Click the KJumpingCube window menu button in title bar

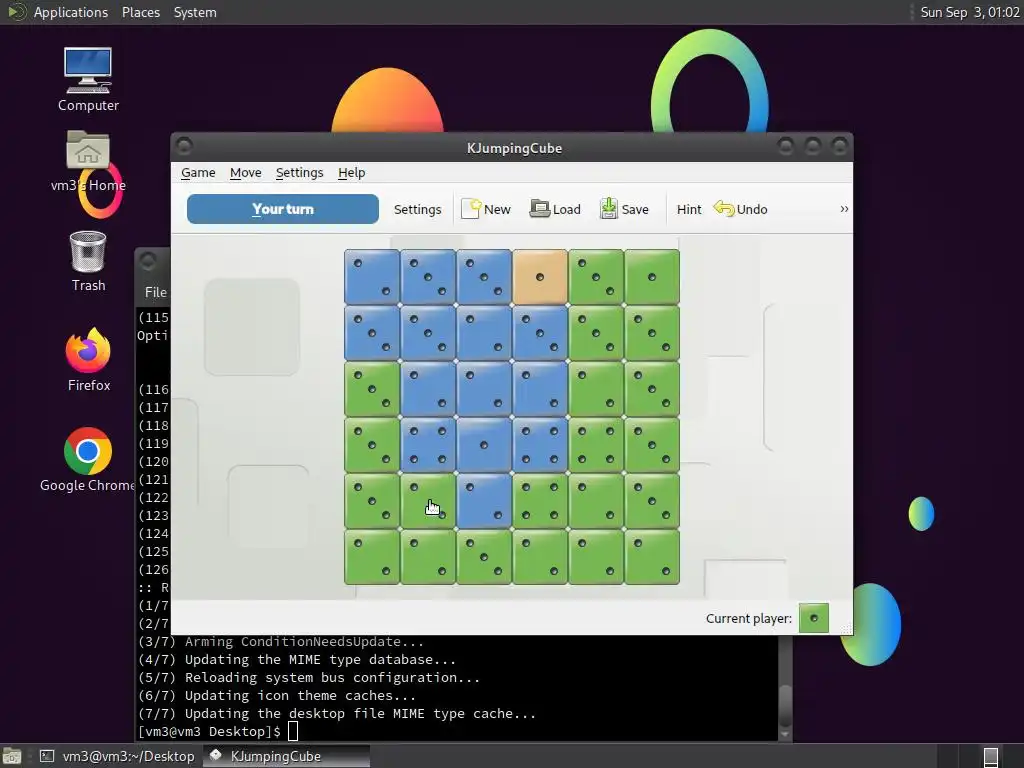(x=184, y=145)
